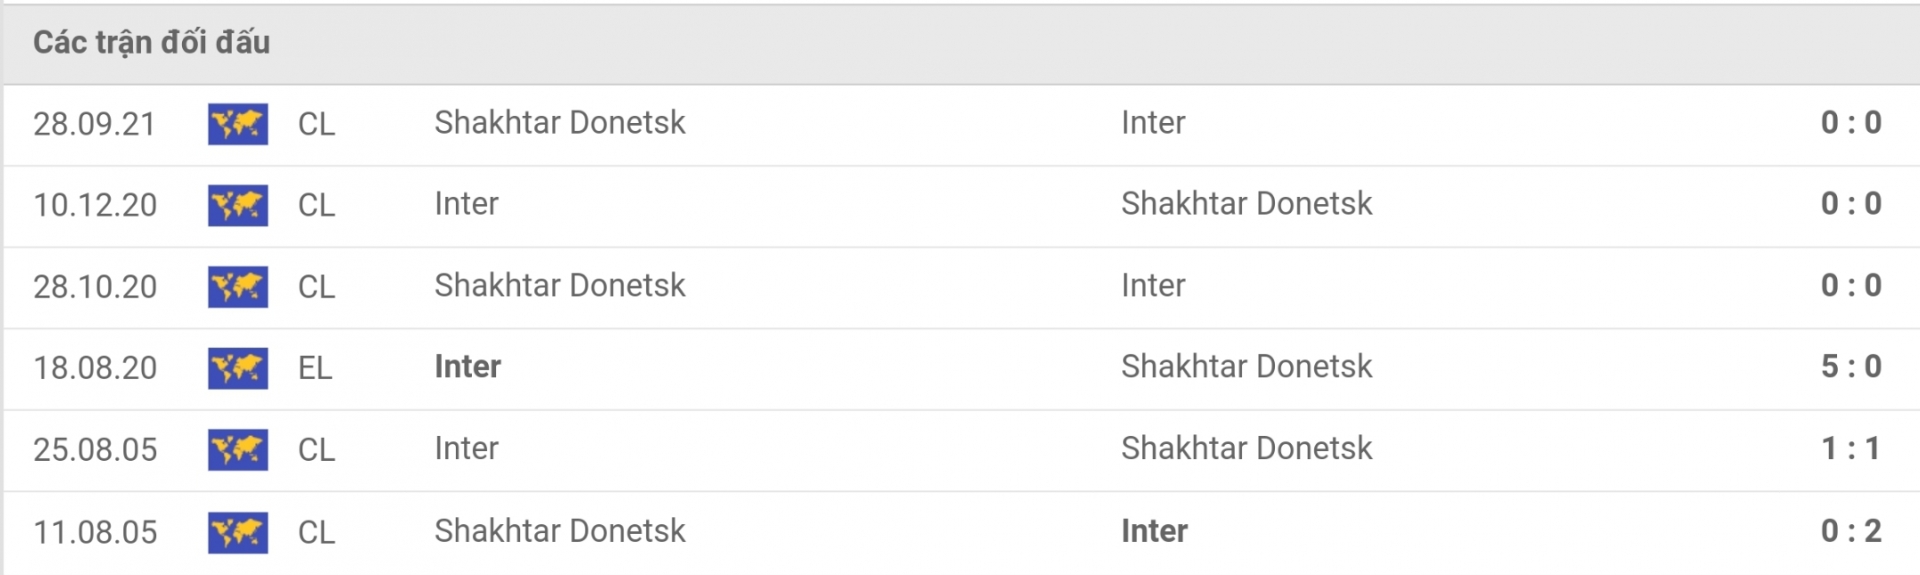Click the world flag icon for 25.08.05 match
This screenshot has width=1920, height=575.
coord(238,450)
